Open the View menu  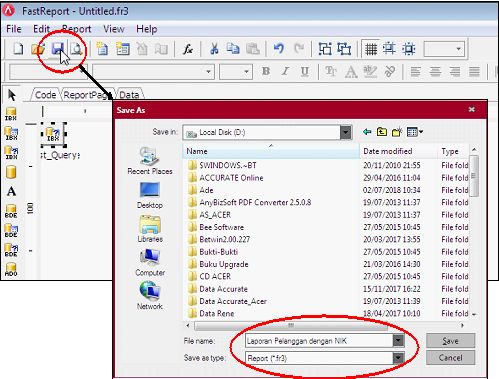(114, 29)
